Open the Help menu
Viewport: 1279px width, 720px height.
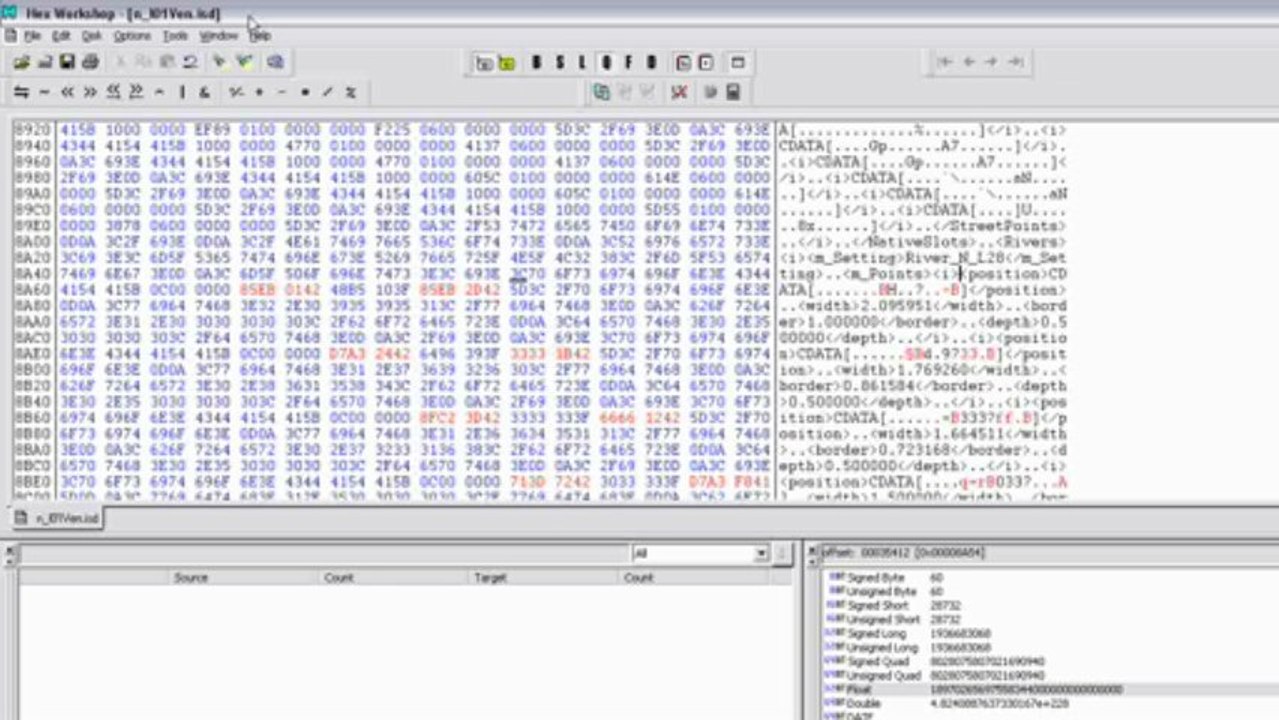pyautogui.click(x=260, y=36)
